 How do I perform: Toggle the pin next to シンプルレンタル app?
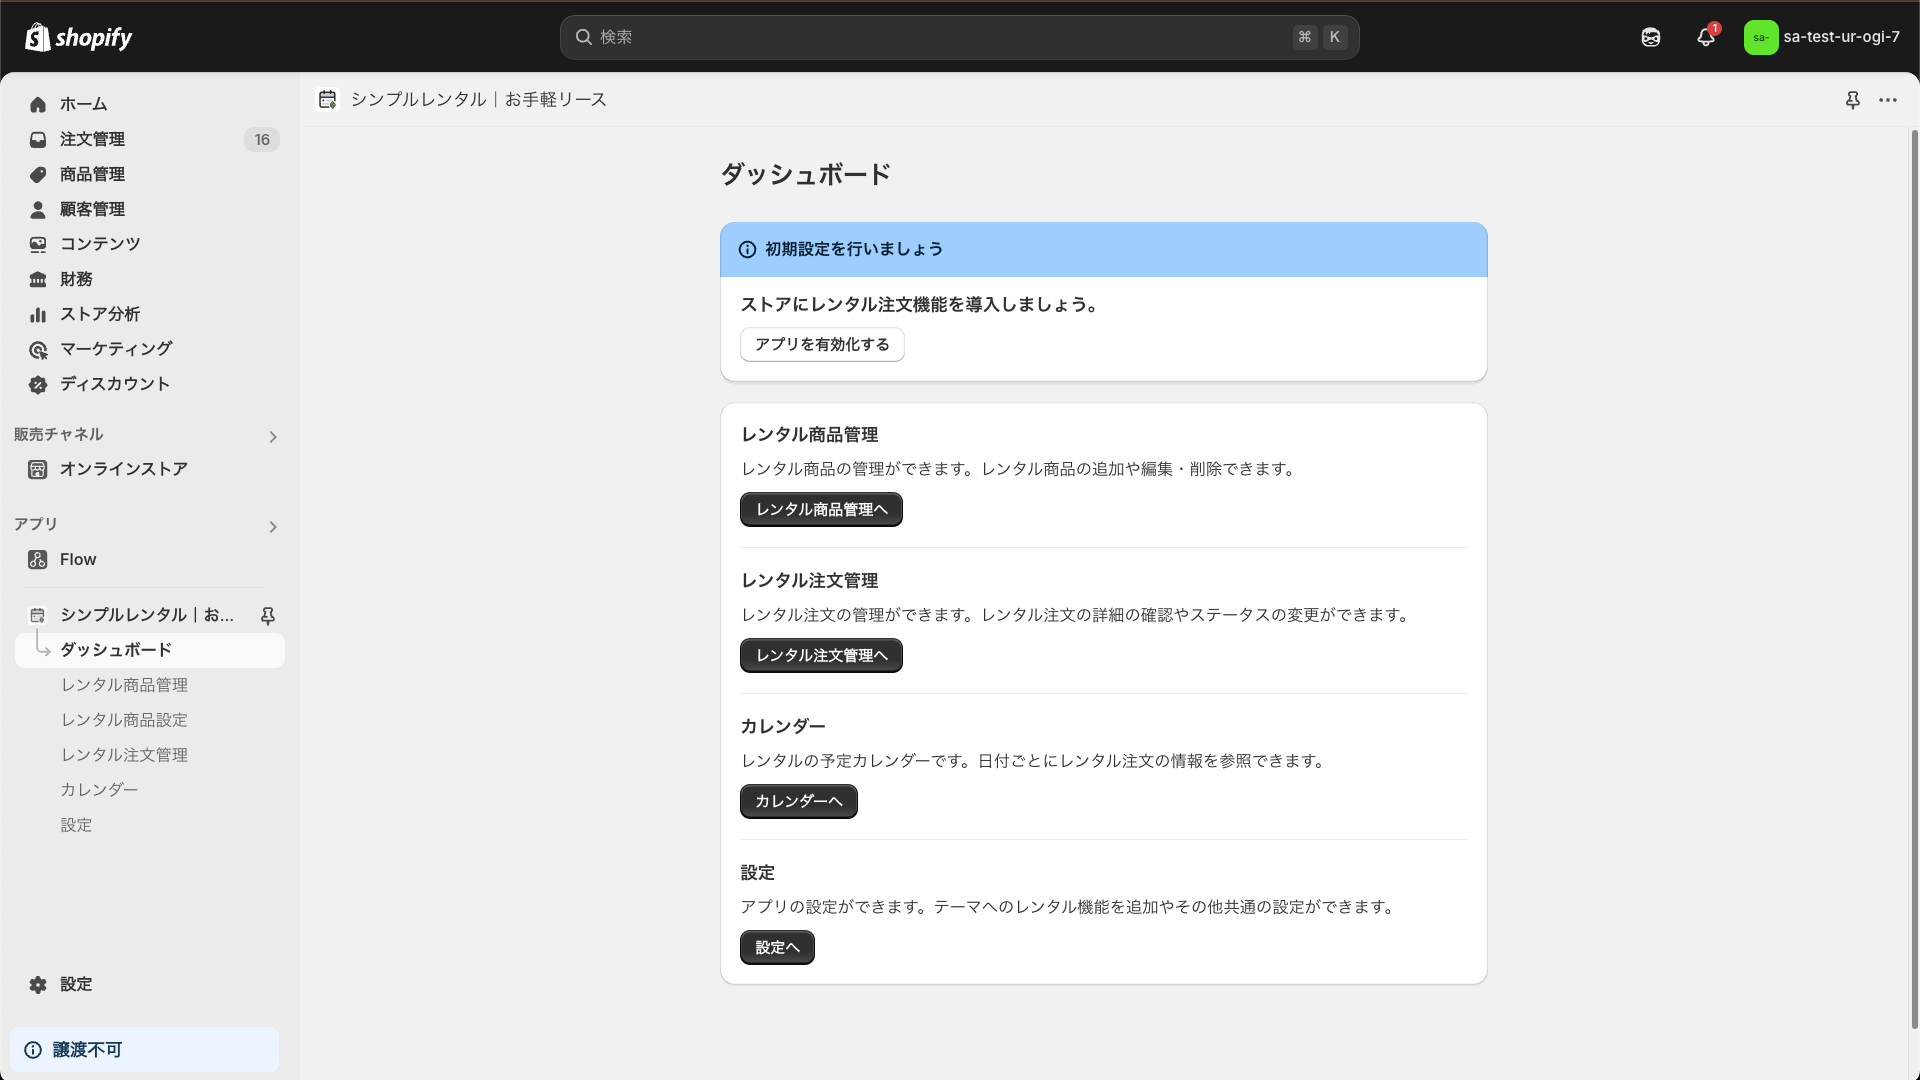tap(268, 615)
